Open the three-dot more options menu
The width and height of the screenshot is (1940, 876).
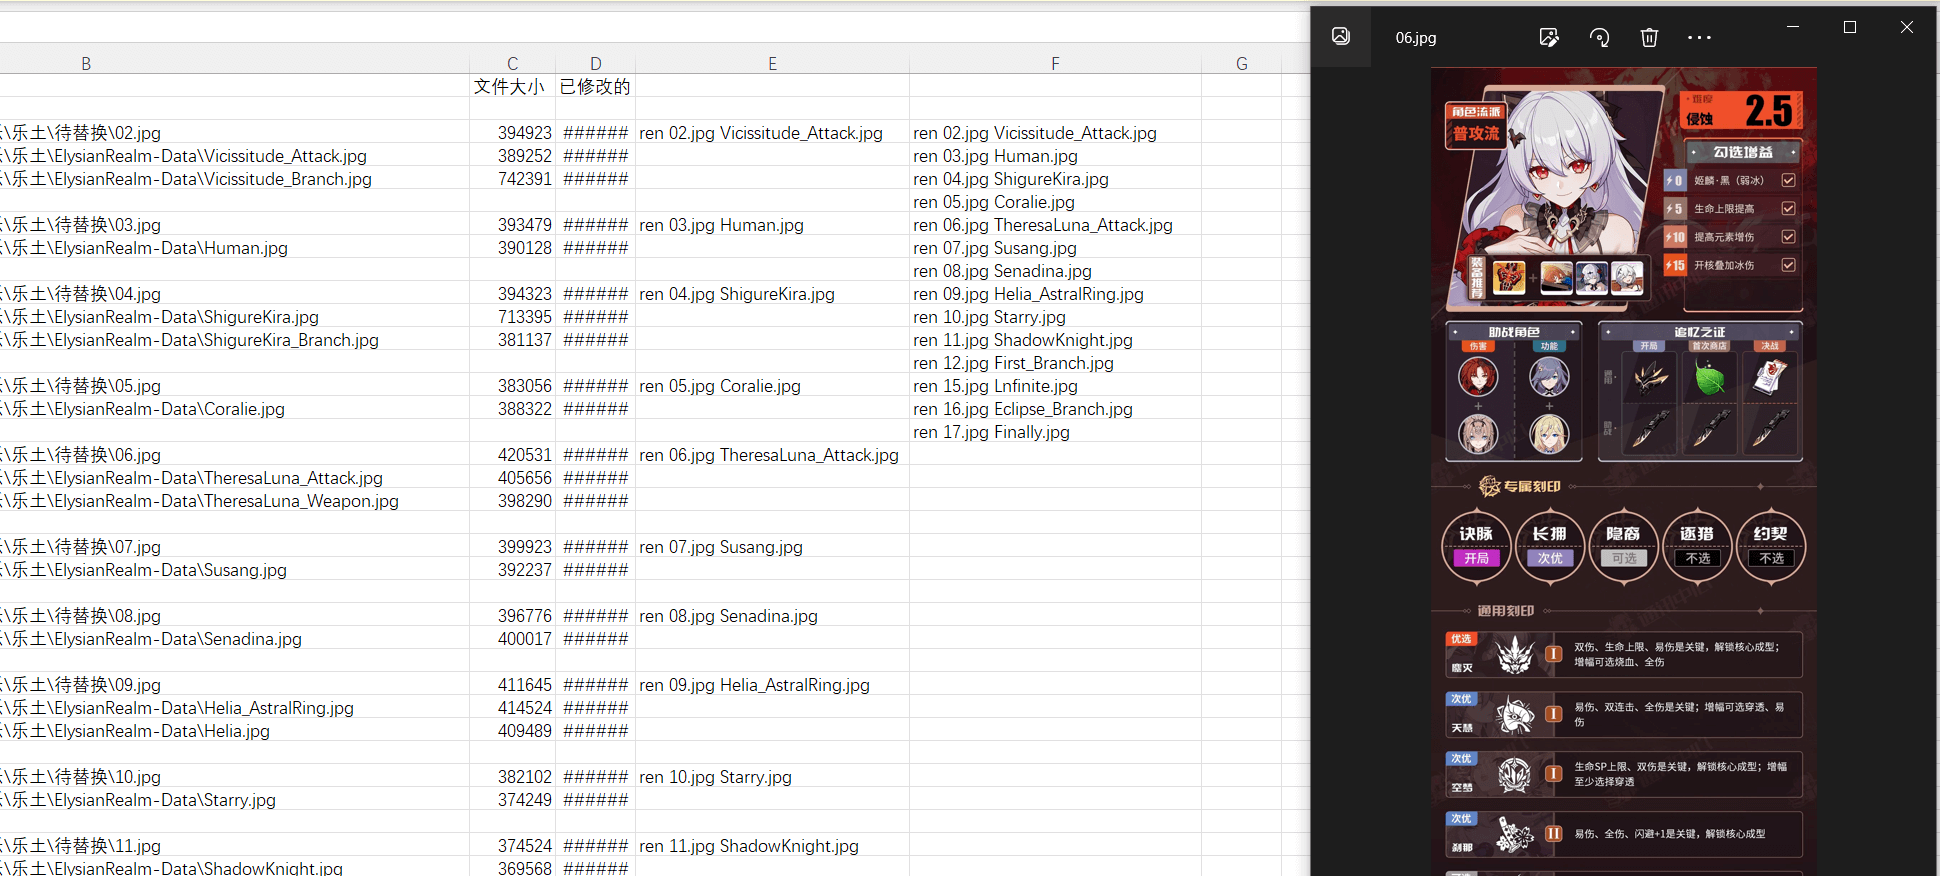pyautogui.click(x=1699, y=38)
